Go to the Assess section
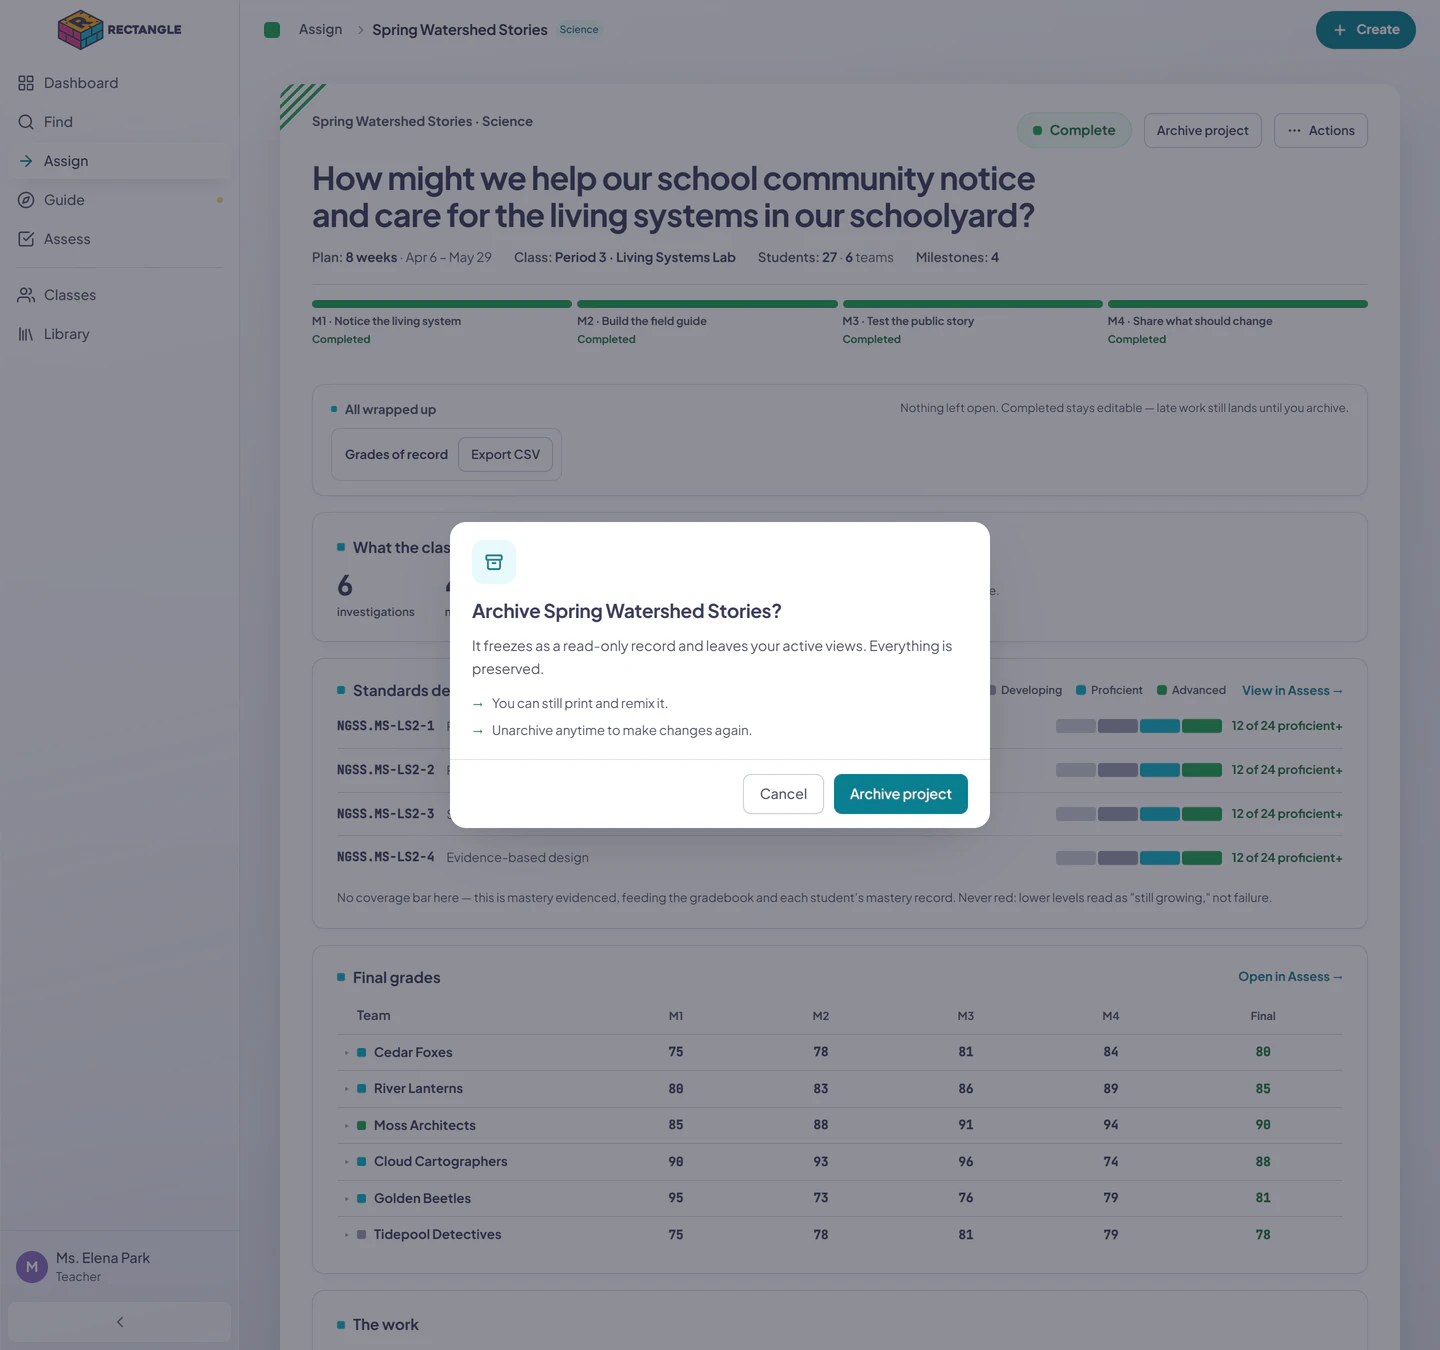The image size is (1440, 1350). 120,239
